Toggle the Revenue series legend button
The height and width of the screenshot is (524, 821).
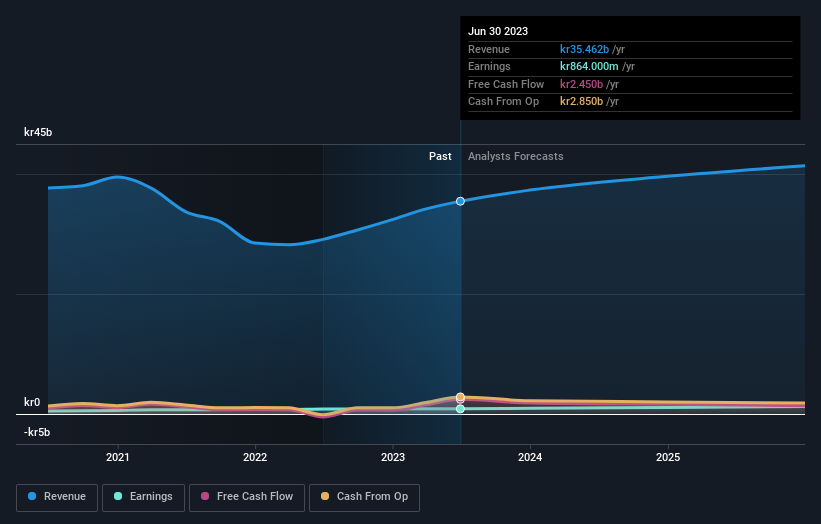point(57,497)
